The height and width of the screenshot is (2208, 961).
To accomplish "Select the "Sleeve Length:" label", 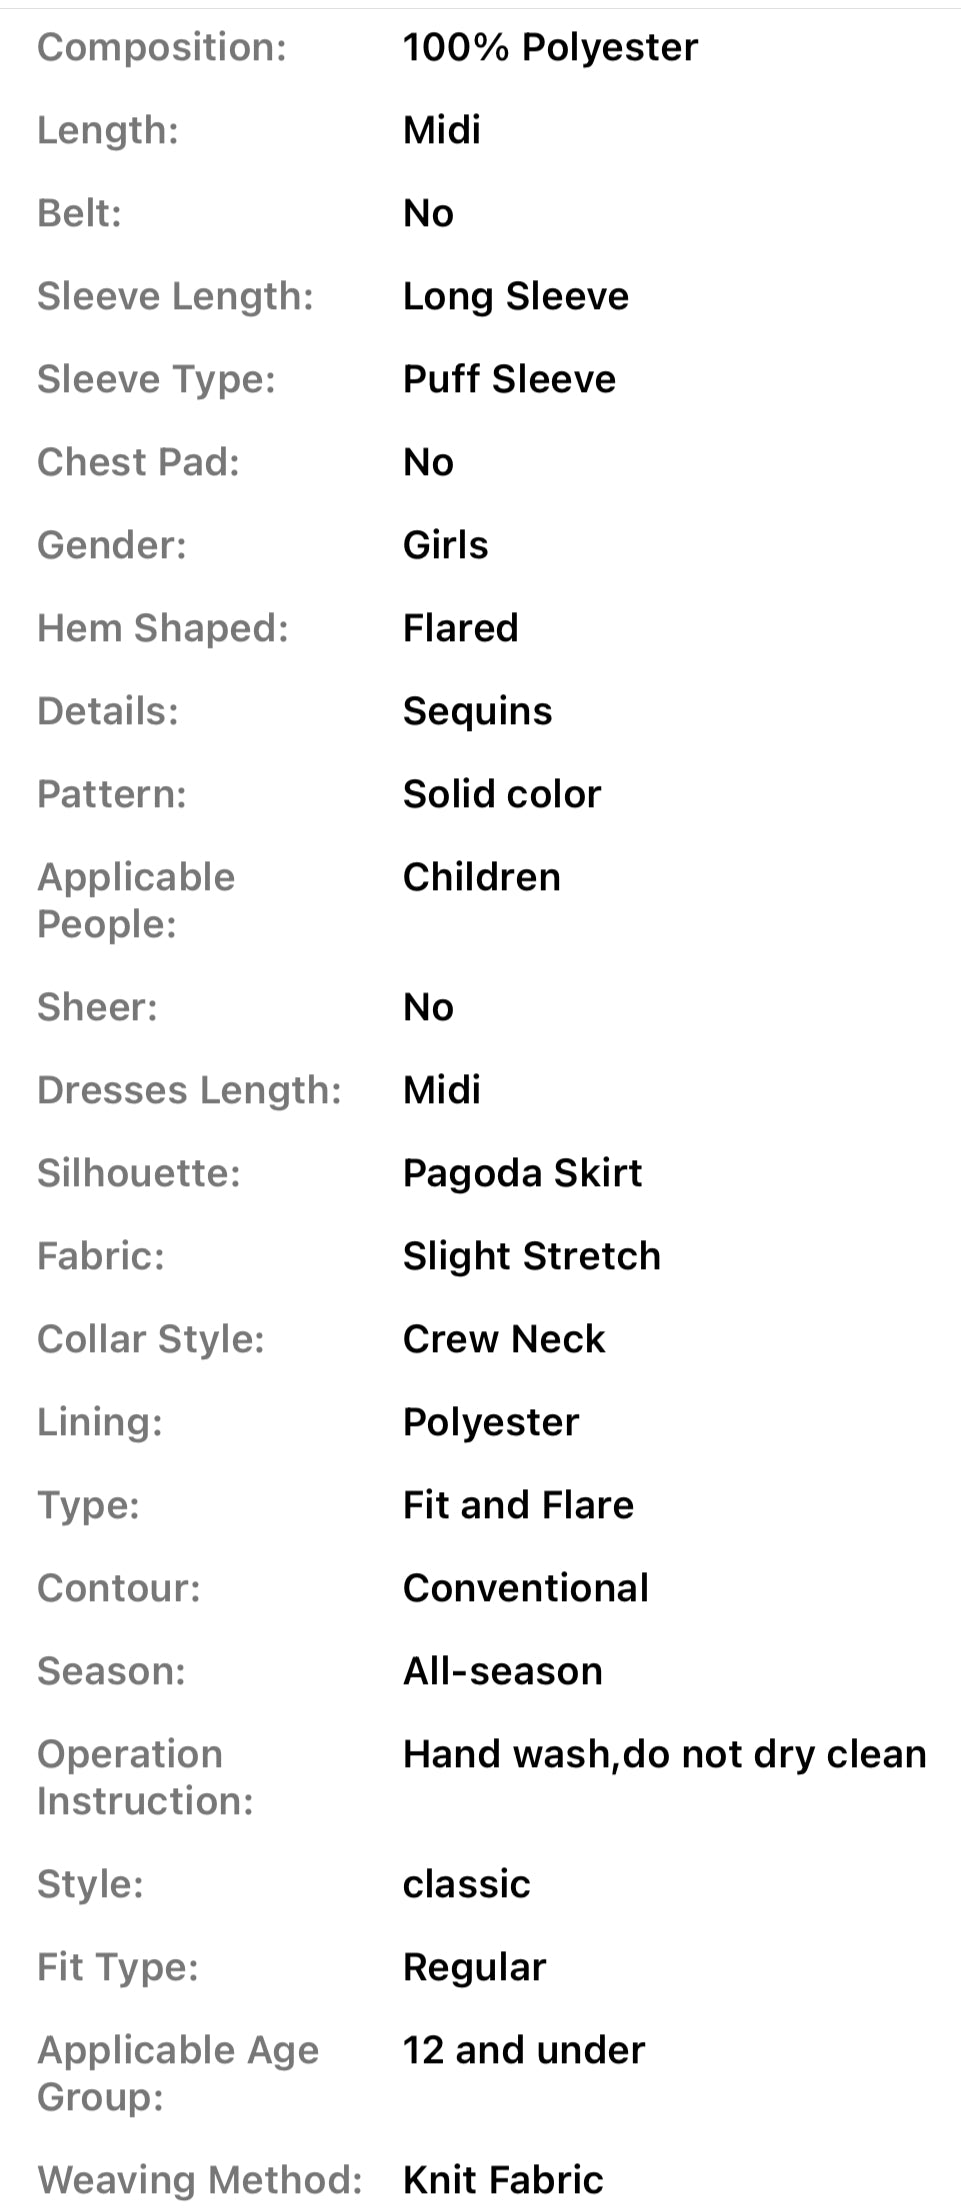I will [x=175, y=296].
